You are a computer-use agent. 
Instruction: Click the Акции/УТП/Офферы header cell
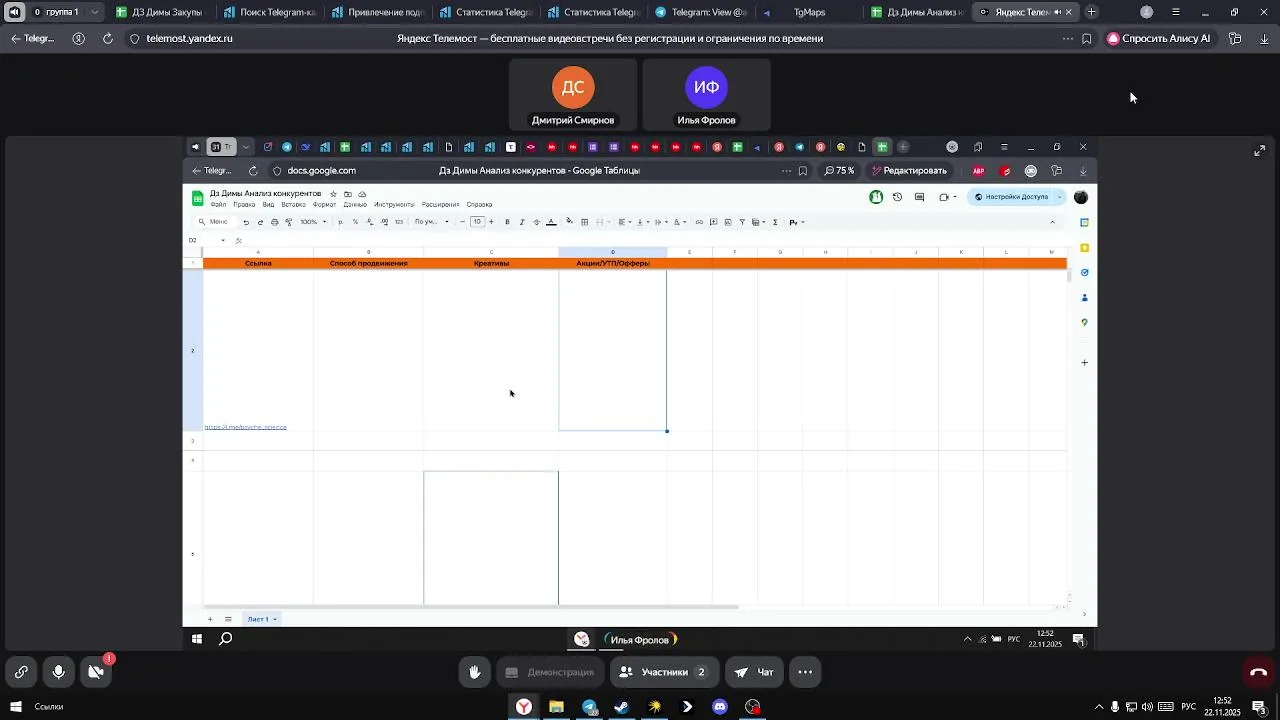coord(612,263)
